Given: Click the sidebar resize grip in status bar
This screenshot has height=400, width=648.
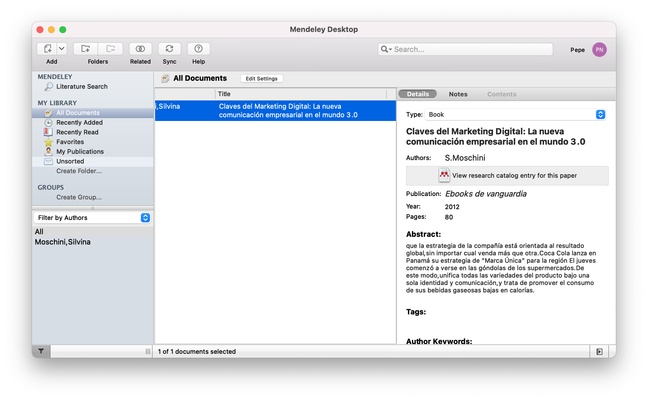Looking at the screenshot, I should [x=148, y=352].
